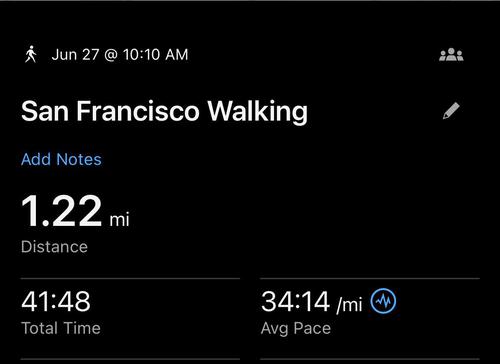This screenshot has height=364, width=500.
Task: Open the group sharing people icon
Action: click(x=451, y=55)
